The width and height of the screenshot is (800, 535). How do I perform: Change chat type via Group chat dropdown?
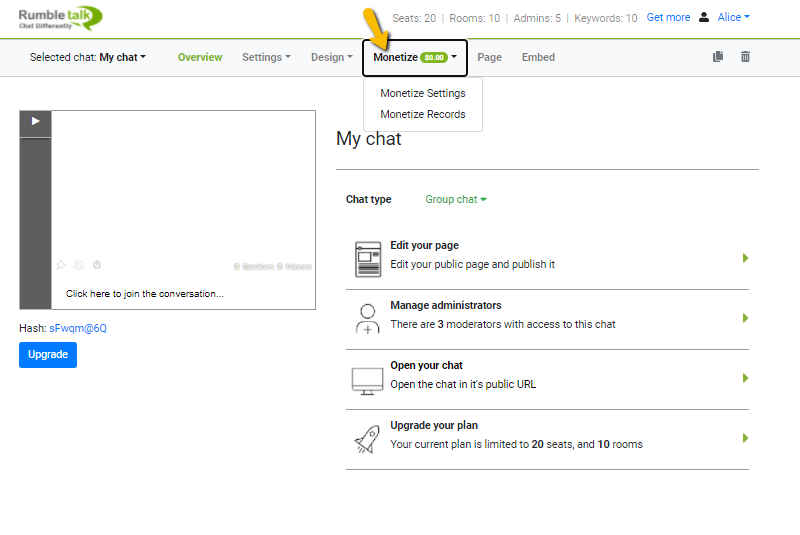coord(455,199)
